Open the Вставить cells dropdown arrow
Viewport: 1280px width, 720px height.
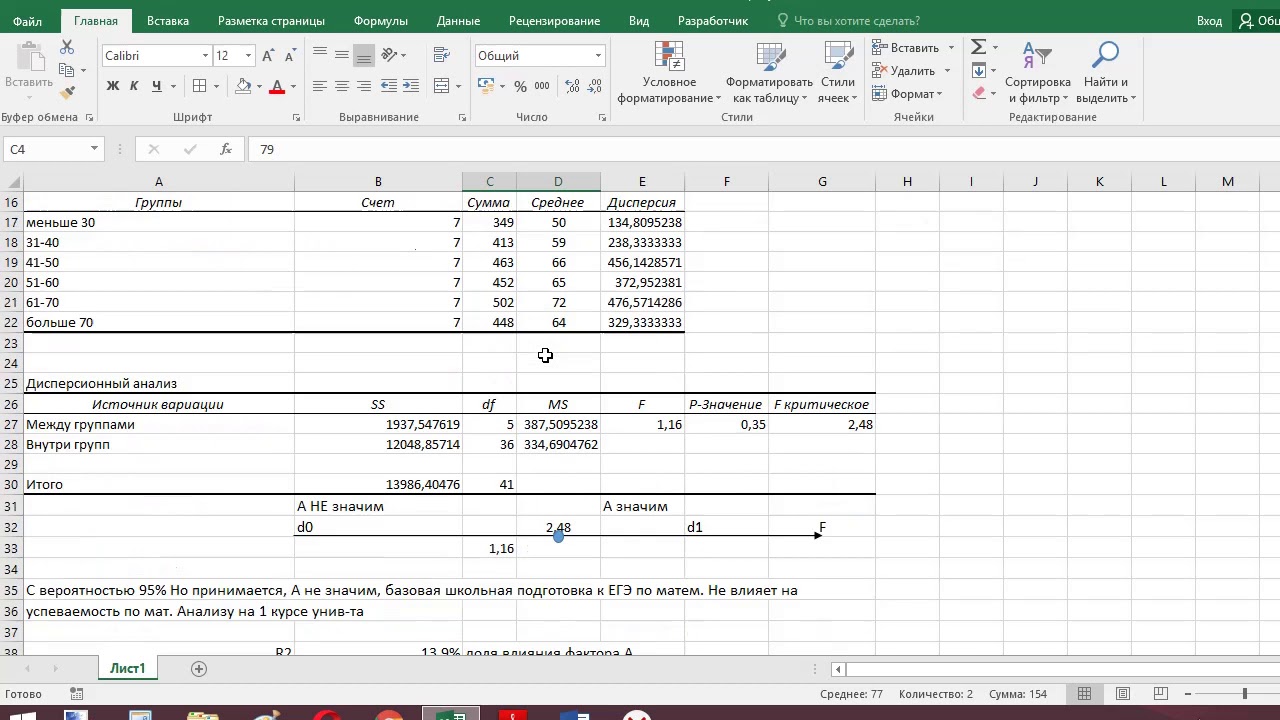point(951,47)
